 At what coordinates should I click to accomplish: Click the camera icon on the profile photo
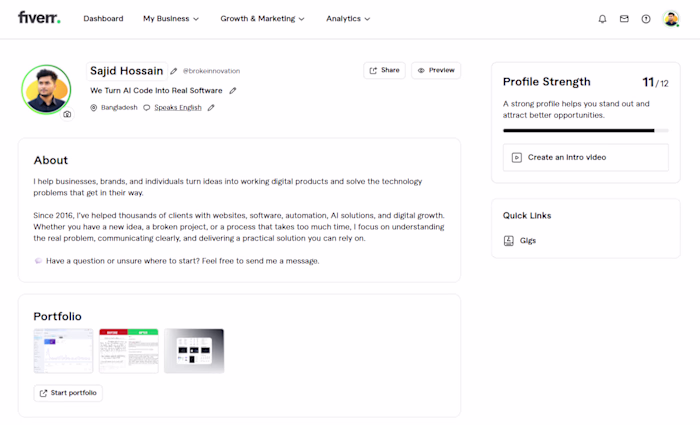67,114
